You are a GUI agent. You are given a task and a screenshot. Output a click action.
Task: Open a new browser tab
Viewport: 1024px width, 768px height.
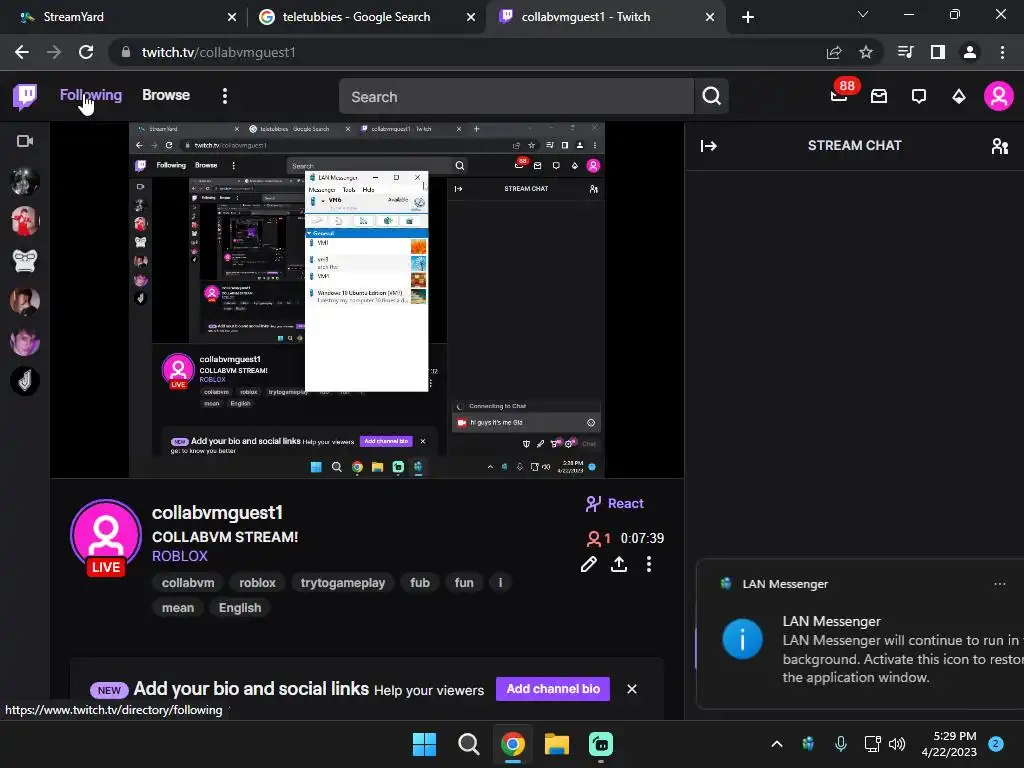748,17
